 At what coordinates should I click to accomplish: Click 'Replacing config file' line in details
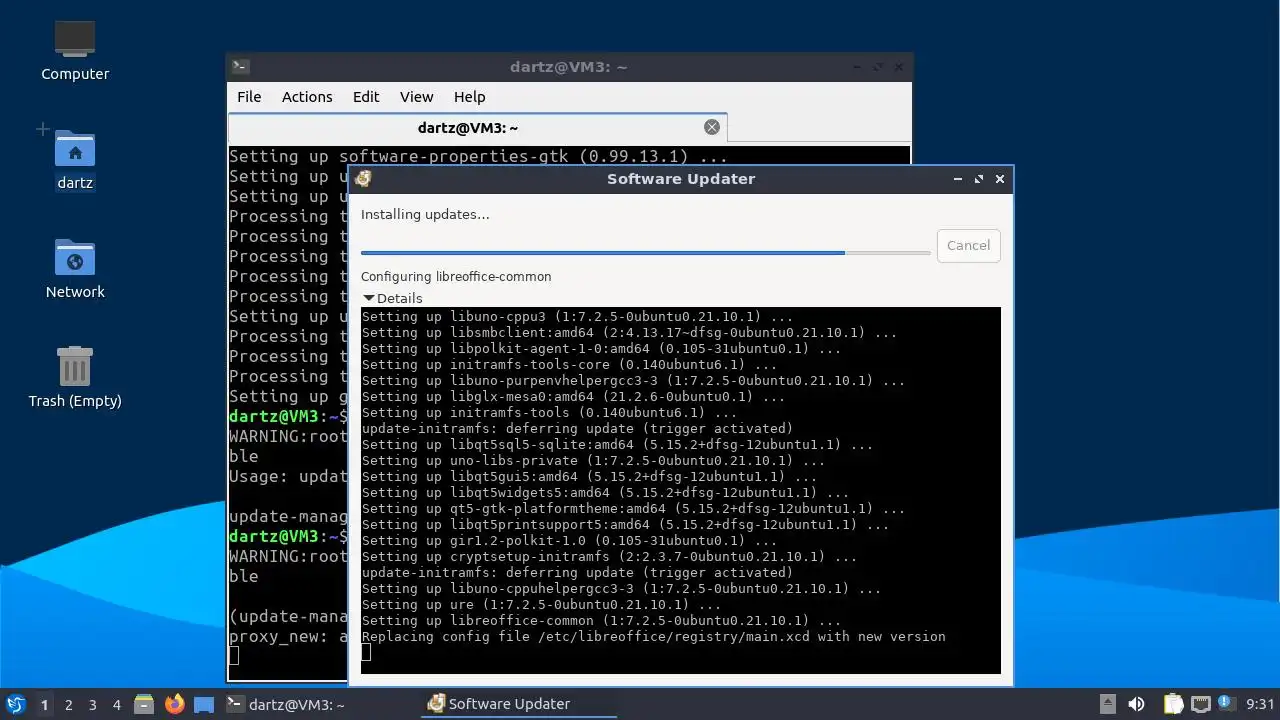pyautogui.click(x=653, y=637)
